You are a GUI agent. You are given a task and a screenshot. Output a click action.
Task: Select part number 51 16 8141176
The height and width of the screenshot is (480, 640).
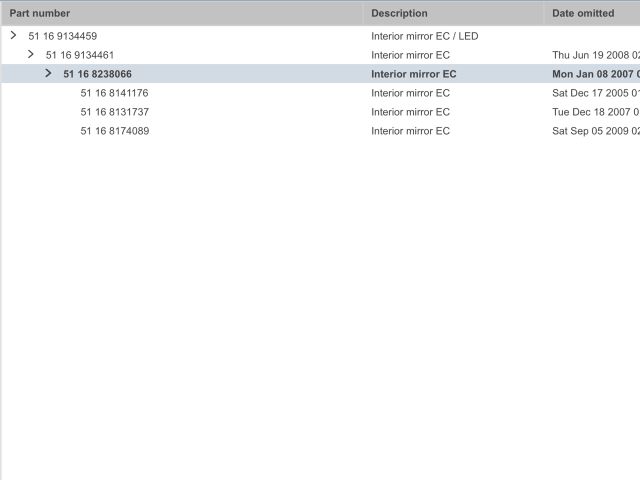pos(114,93)
